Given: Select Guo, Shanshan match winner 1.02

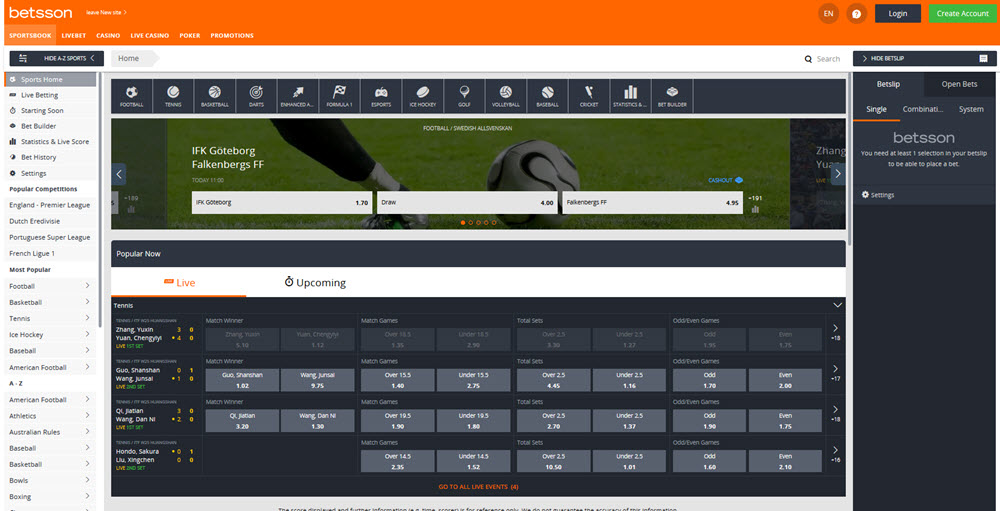Looking at the screenshot, I should [x=242, y=380].
